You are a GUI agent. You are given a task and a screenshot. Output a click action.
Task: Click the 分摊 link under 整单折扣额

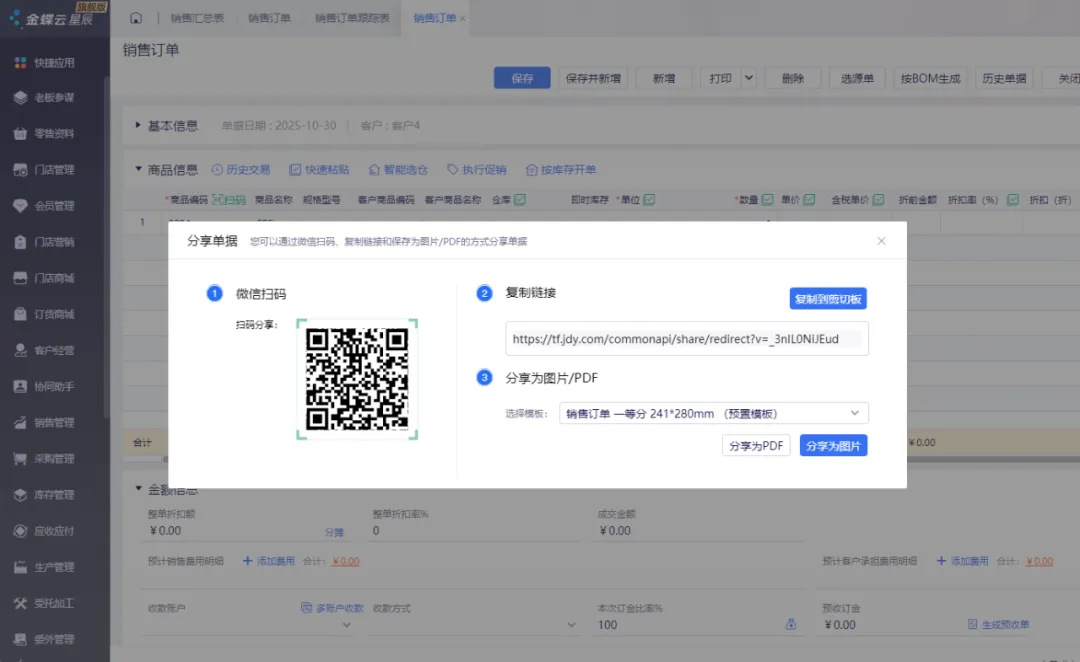[334, 532]
